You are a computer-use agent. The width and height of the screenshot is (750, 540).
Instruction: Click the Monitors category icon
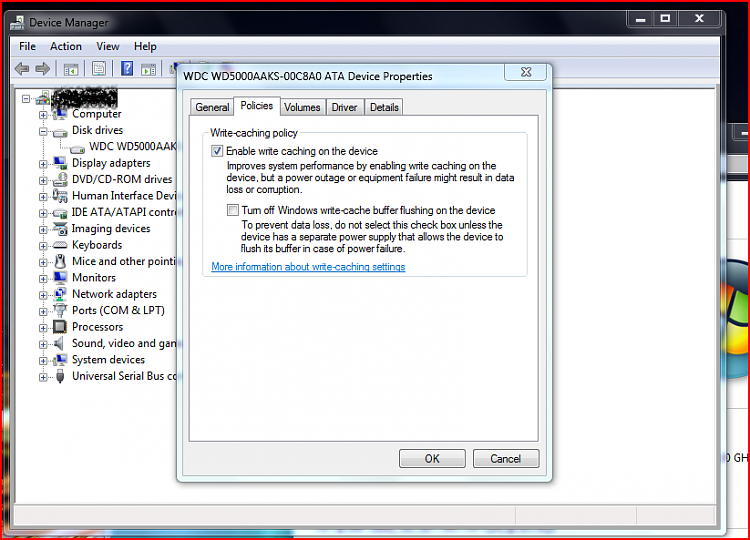[x=60, y=277]
